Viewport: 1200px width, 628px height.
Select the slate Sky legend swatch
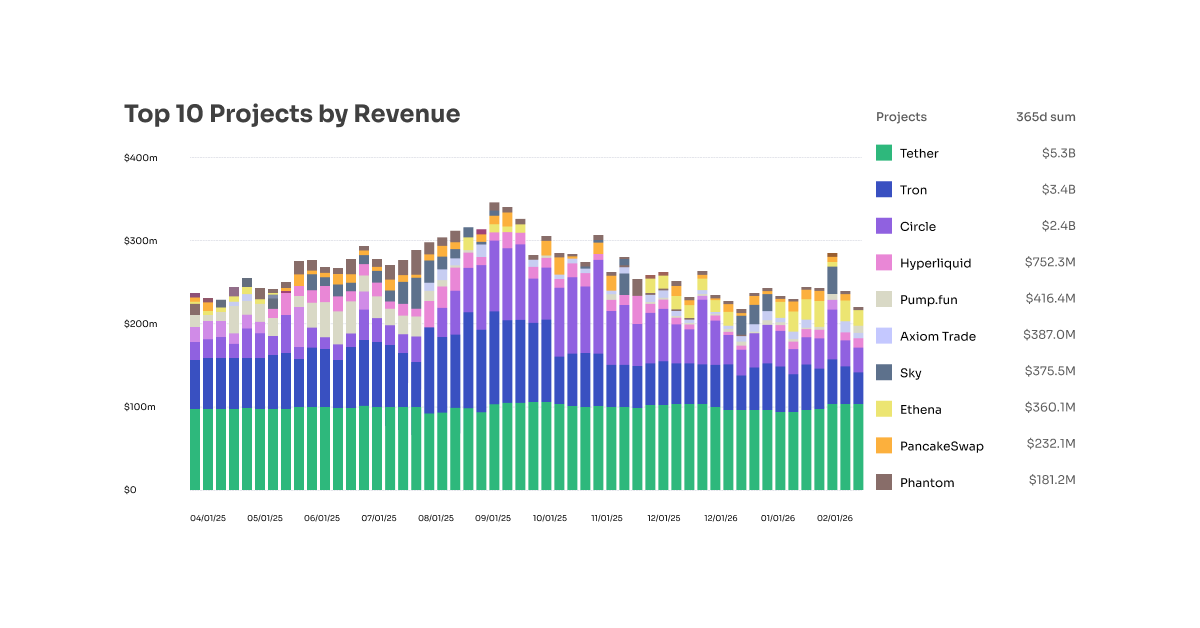click(x=883, y=372)
